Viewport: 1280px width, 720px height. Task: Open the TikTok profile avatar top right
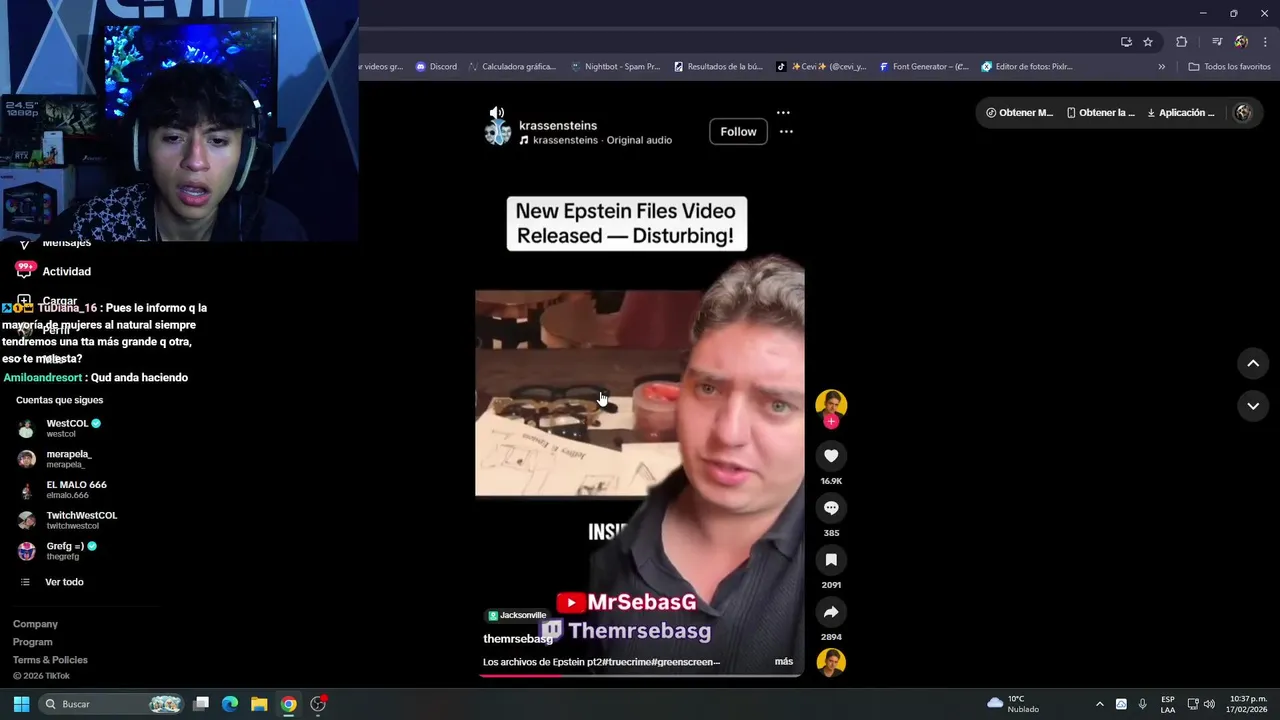click(1243, 113)
